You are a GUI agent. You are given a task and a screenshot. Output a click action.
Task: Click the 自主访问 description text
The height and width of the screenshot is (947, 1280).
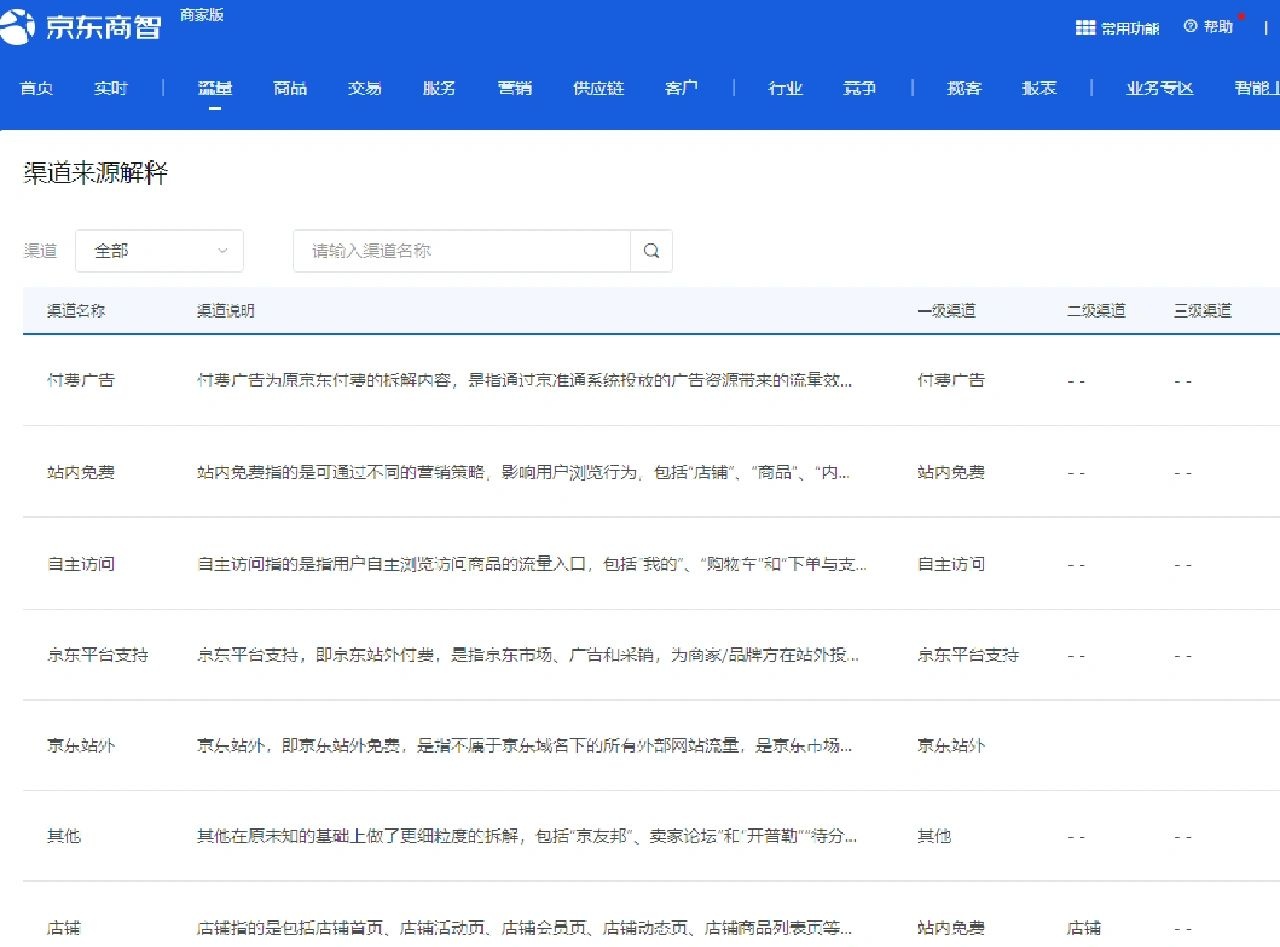click(532, 564)
